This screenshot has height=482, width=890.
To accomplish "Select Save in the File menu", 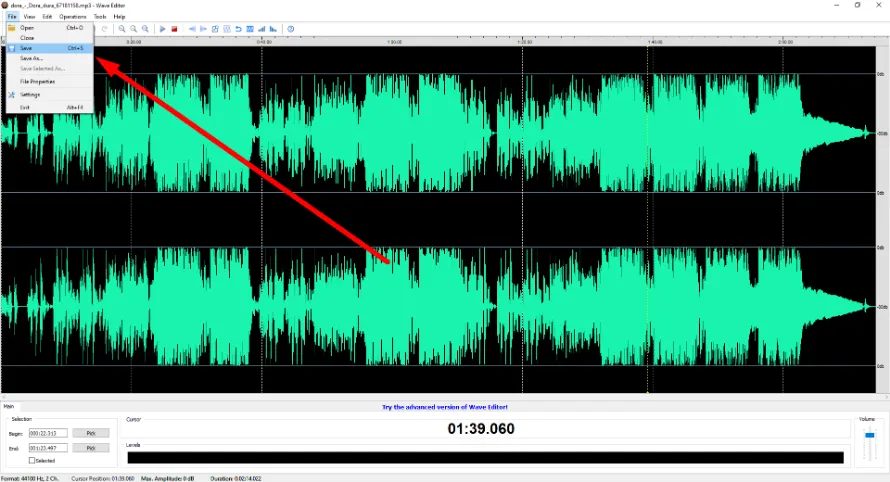I will [x=49, y=48].
